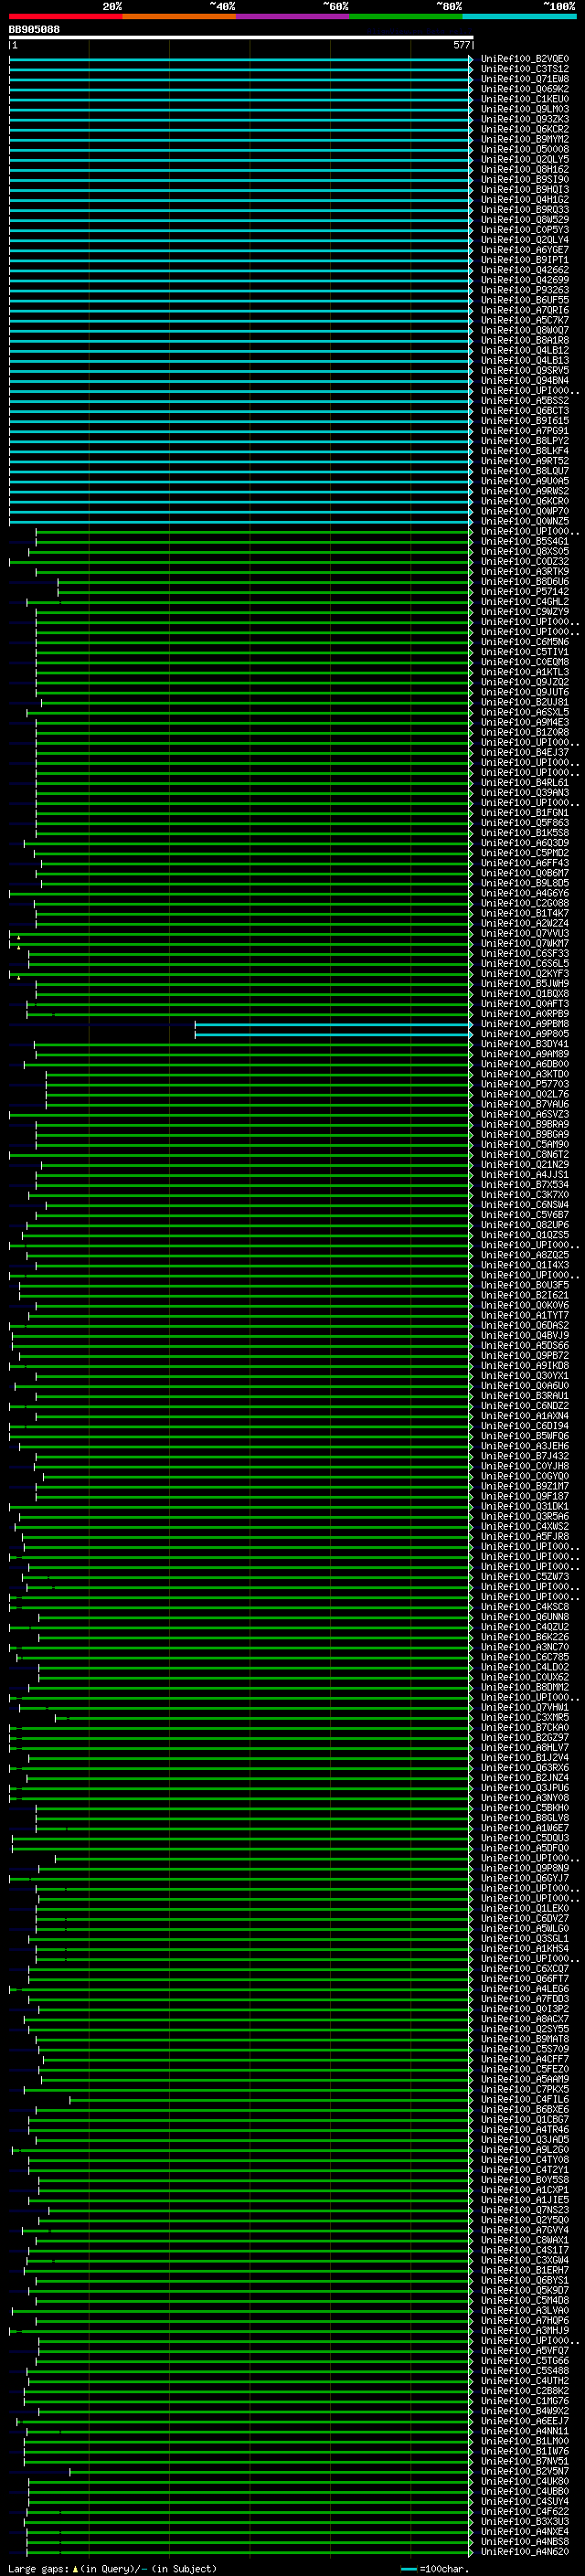Open the UniRef100_A5C7K7 entry
Screen dimensions: 585x2576
tap(525, 320)
